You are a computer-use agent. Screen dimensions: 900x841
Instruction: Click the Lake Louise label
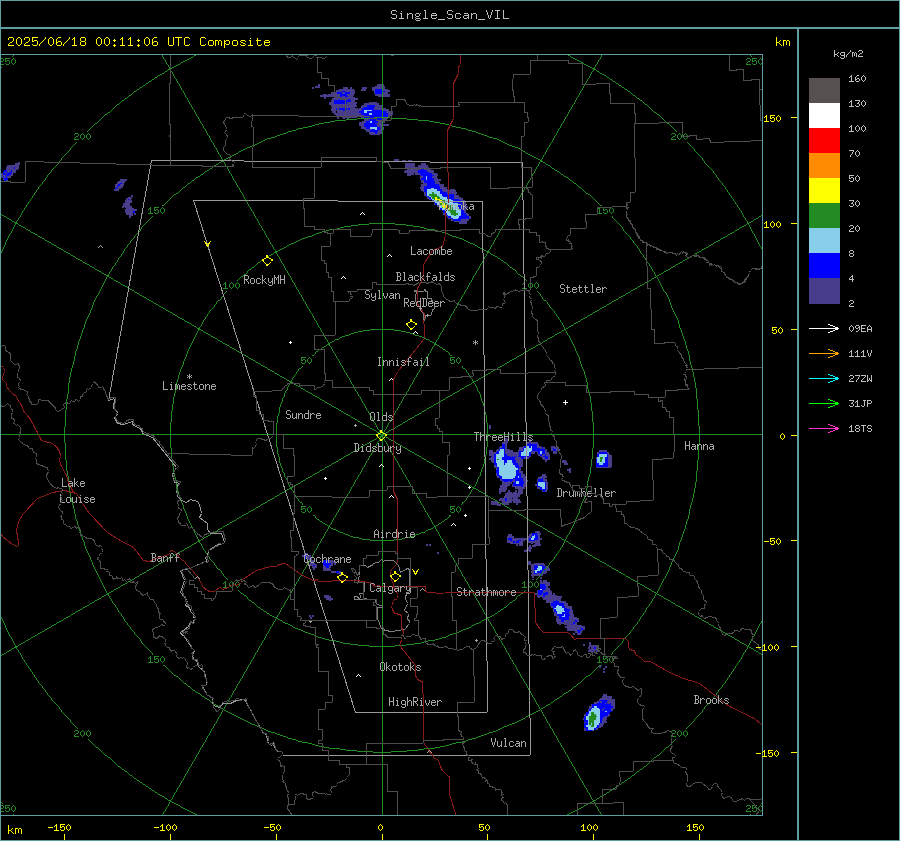[x=77, y=491]
